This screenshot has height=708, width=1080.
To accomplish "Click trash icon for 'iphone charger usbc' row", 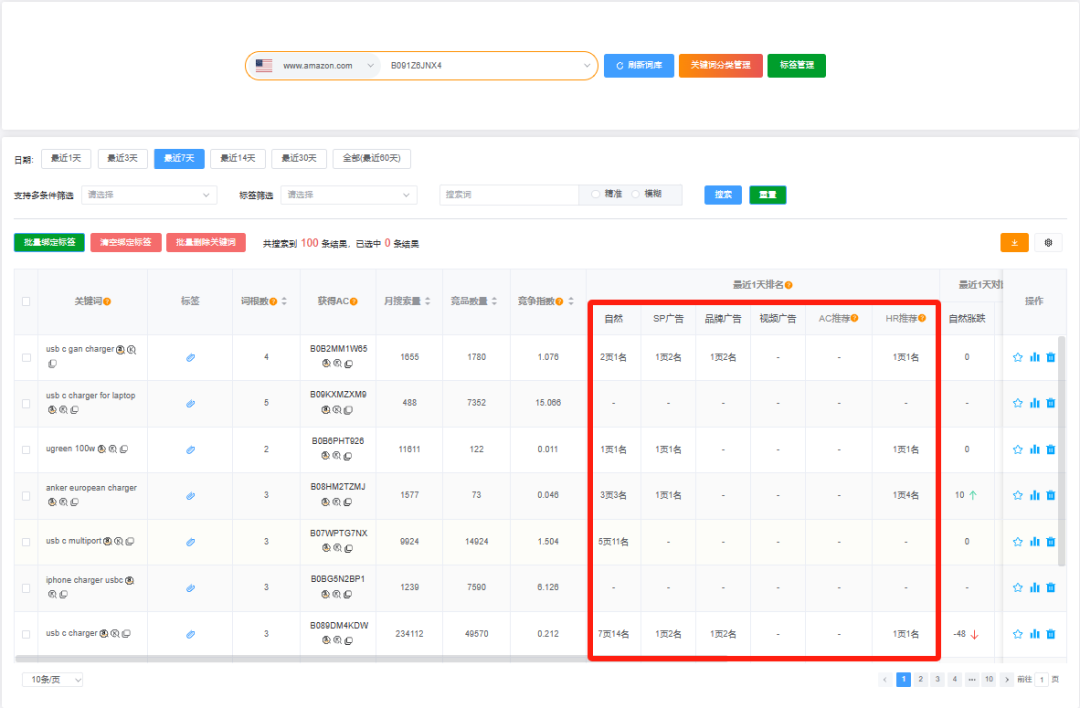I will 1050,588.
